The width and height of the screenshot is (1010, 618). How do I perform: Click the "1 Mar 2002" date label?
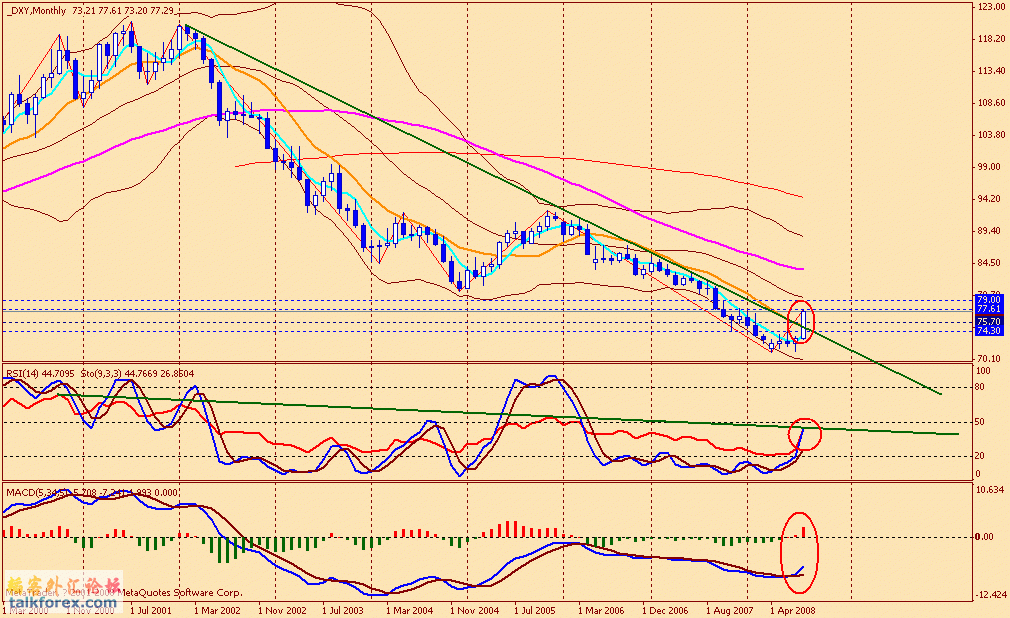(x=217, y=610)
